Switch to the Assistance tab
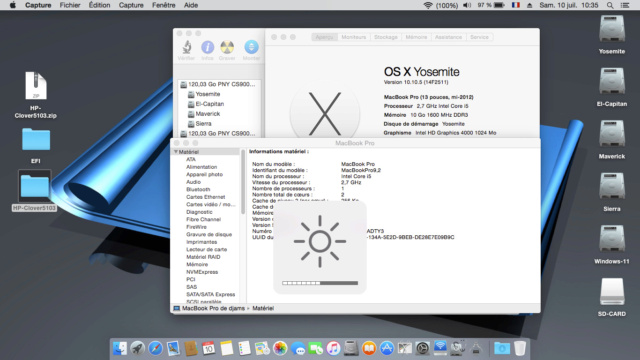The width and height of the screenshot is (640, 360). tap(449, 37)
